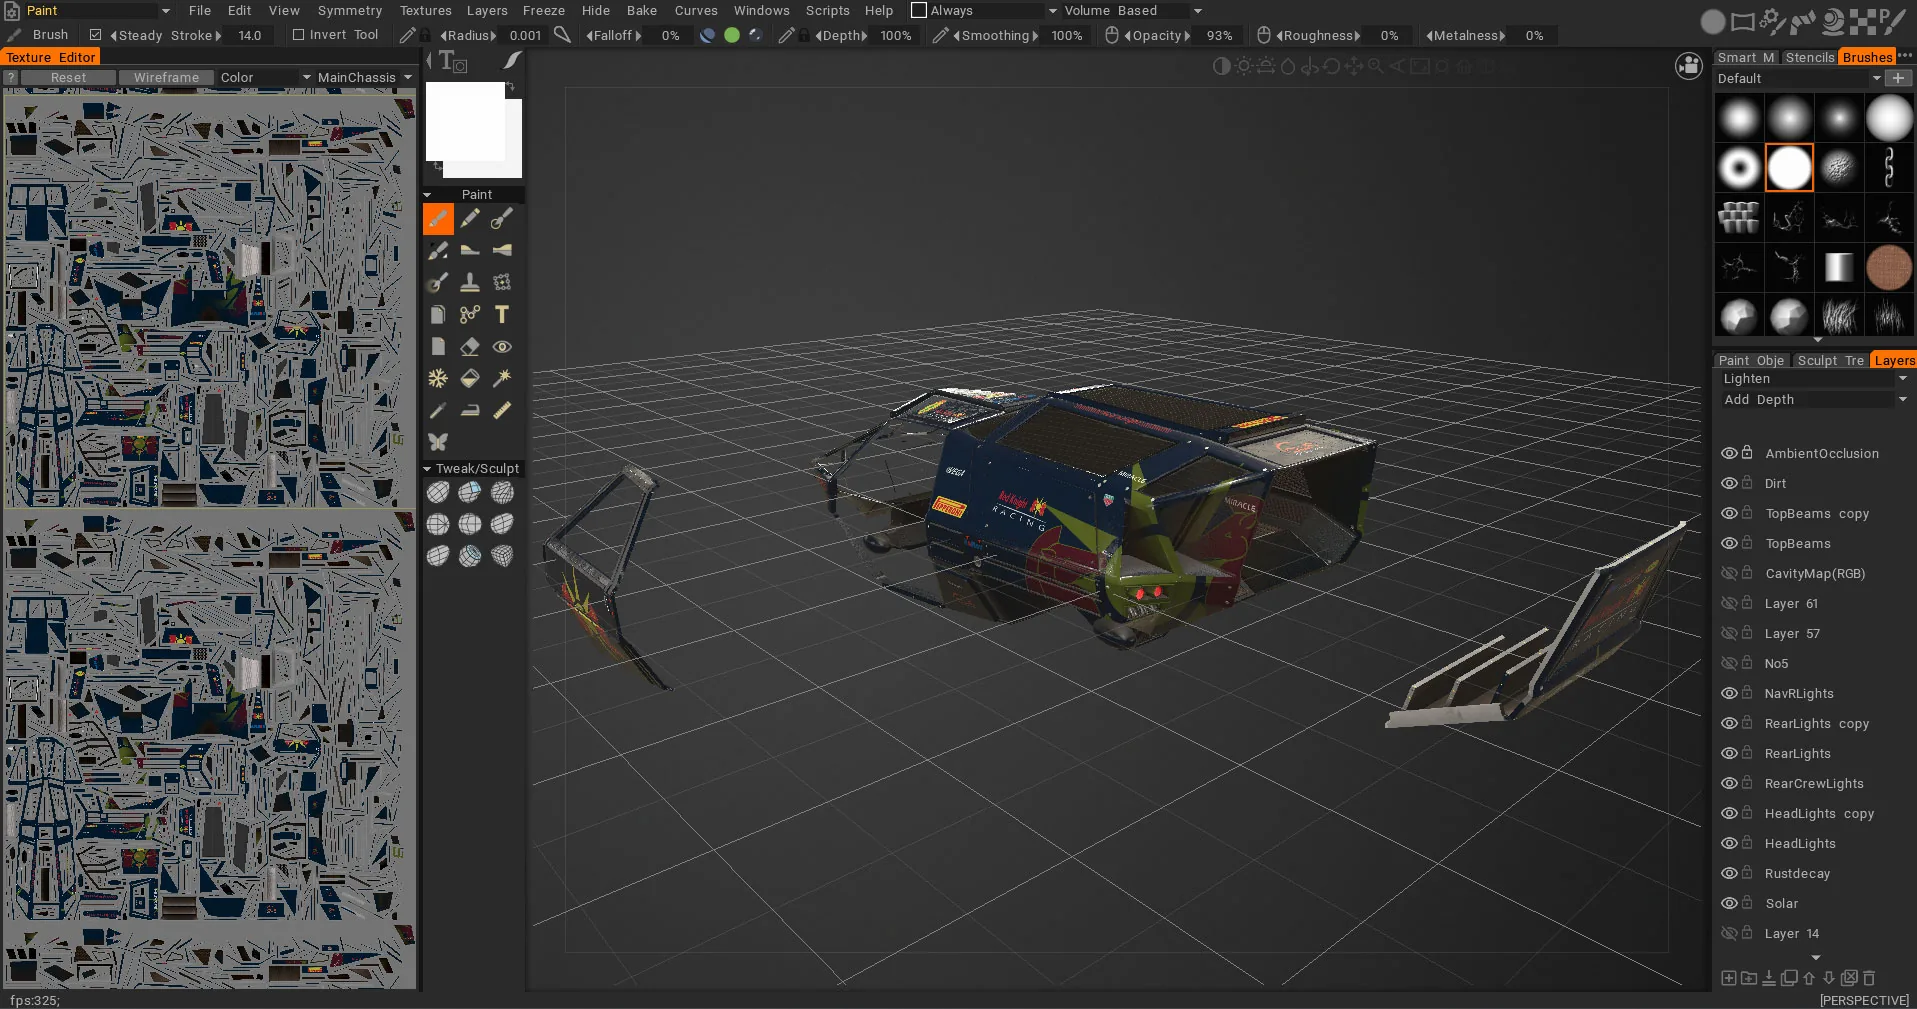Screen dimensions: 1917x1009
Task: Open the Add Depth dropdown
Action: coord(1814,399)
